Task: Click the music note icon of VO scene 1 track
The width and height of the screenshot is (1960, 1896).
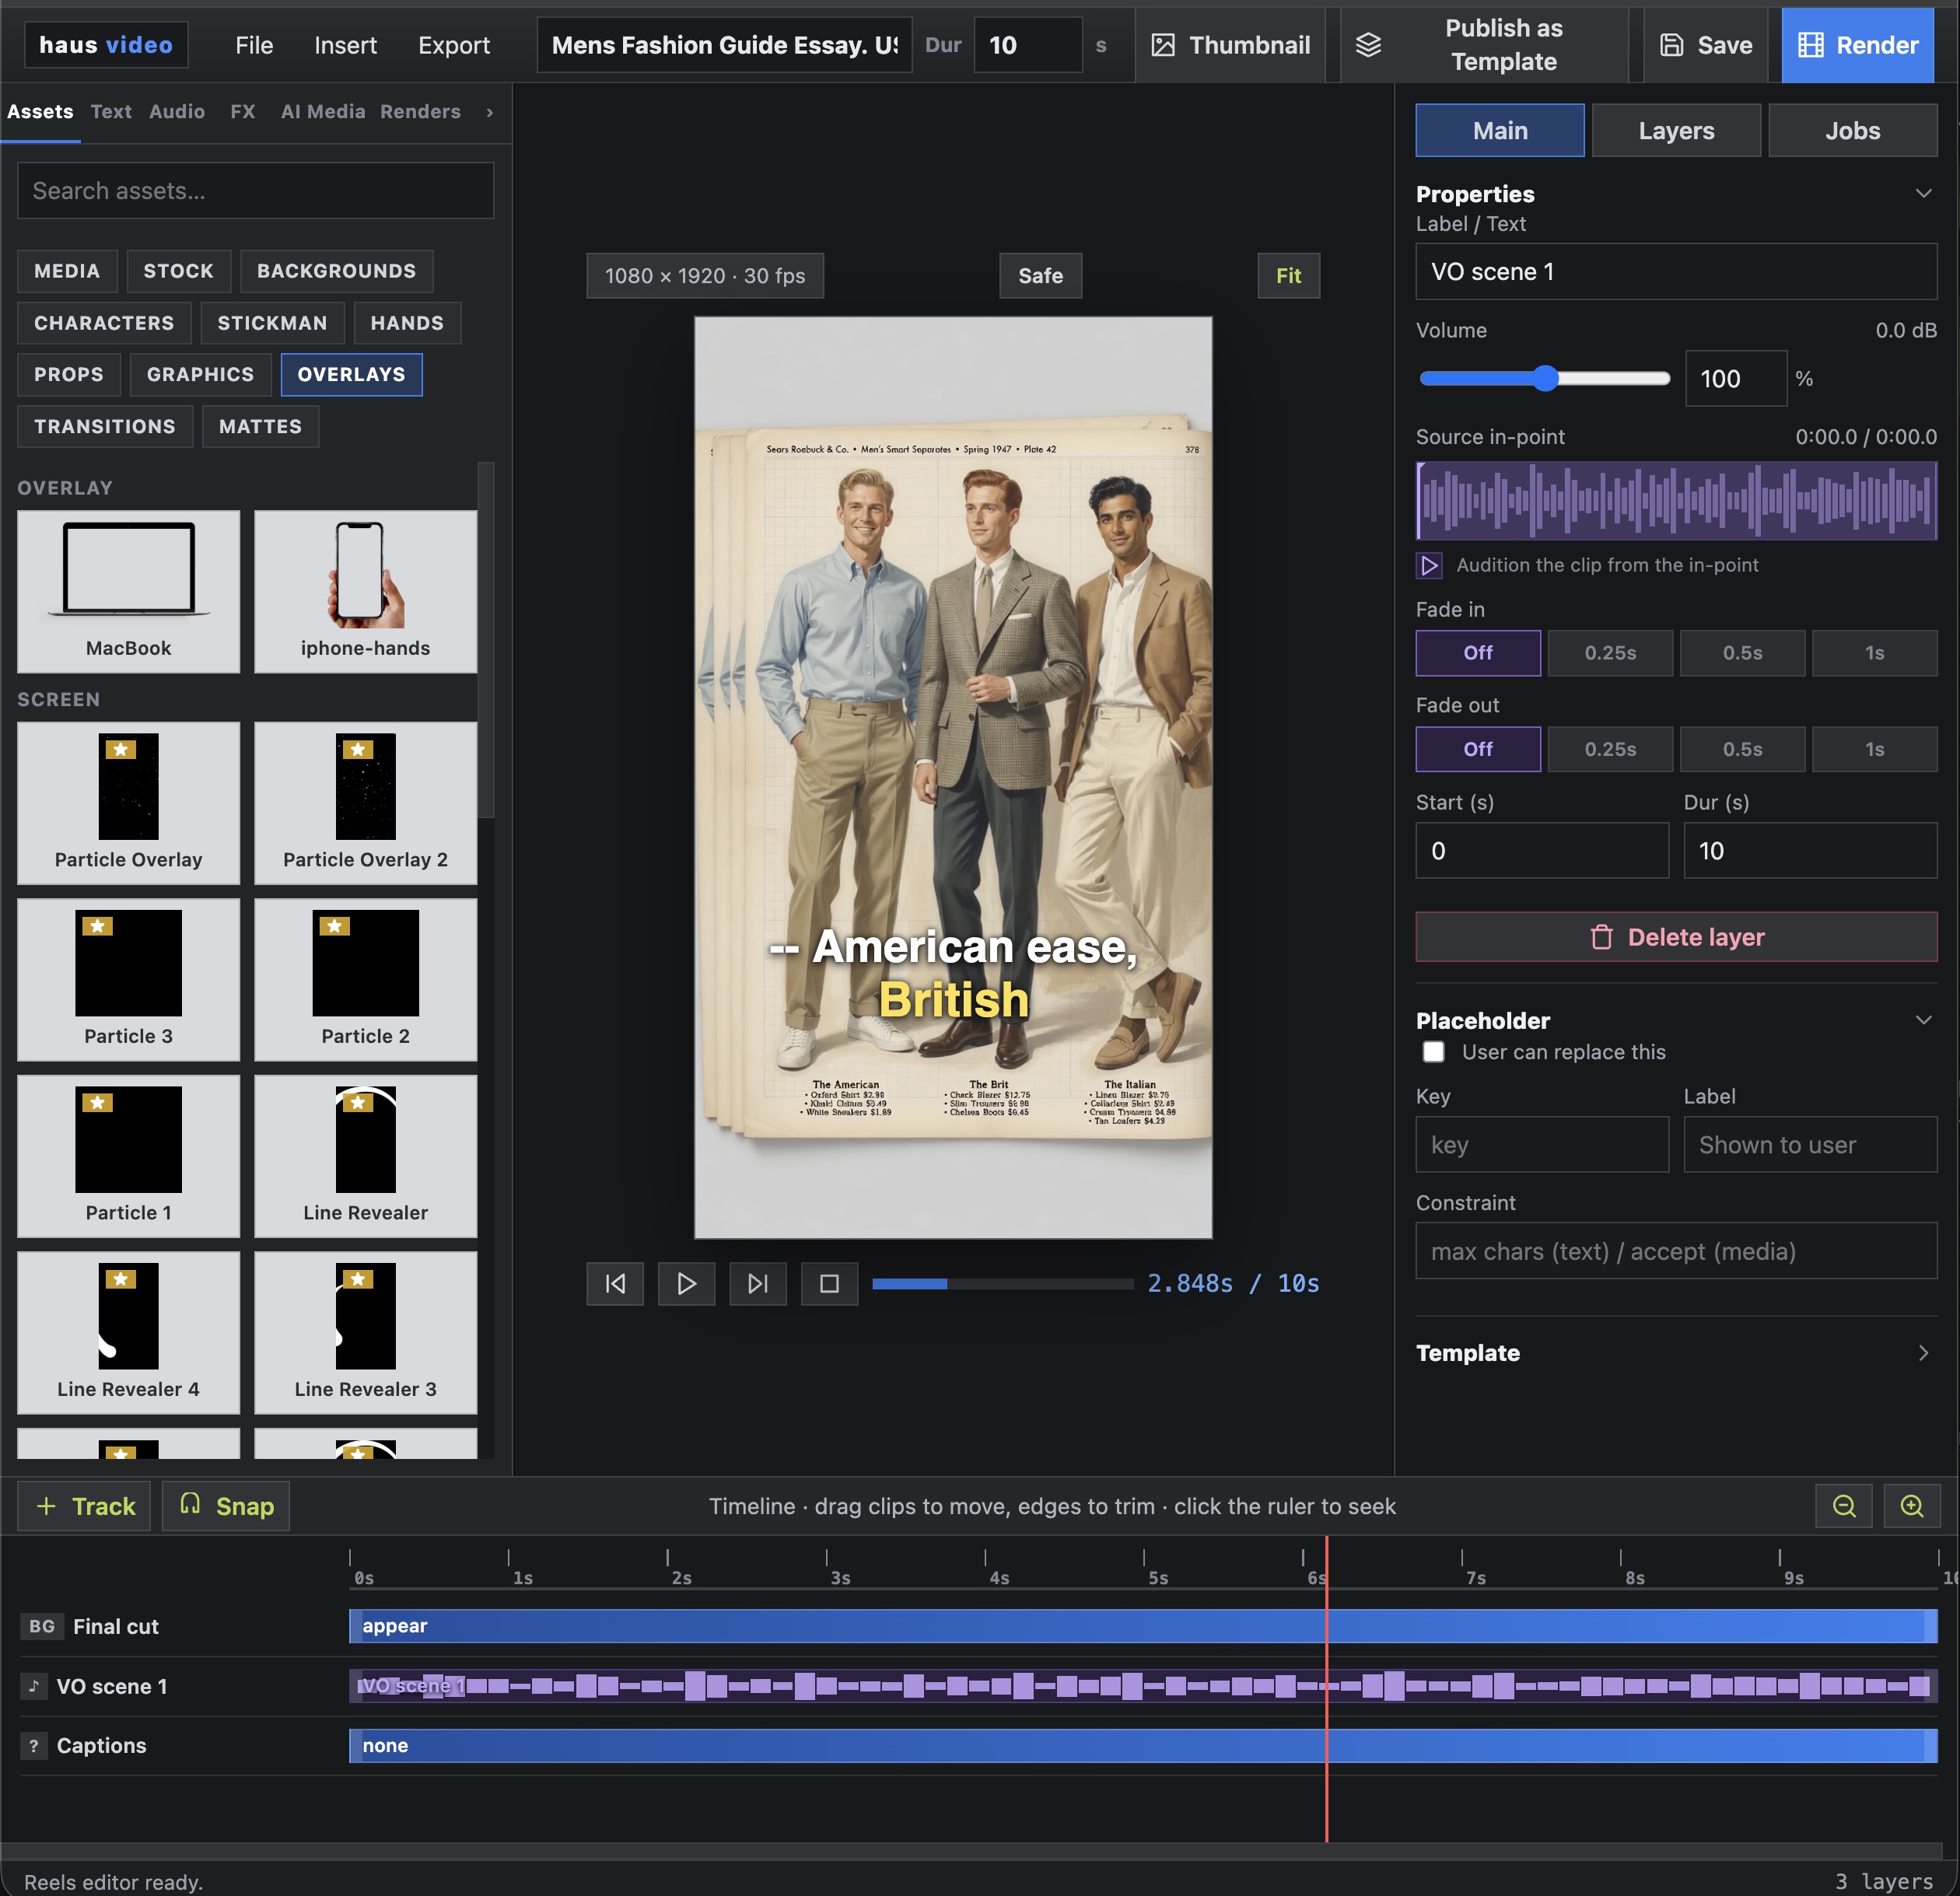Action: (34, 1686)
